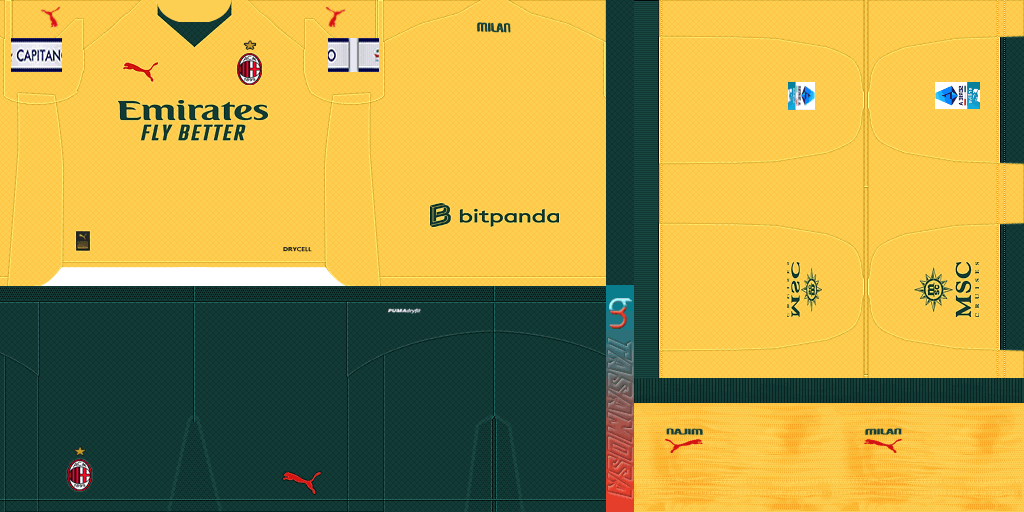Select the FLY BETTER slogan text
This screenshot has width=1024, height=512.
click(x=193, y=132)
